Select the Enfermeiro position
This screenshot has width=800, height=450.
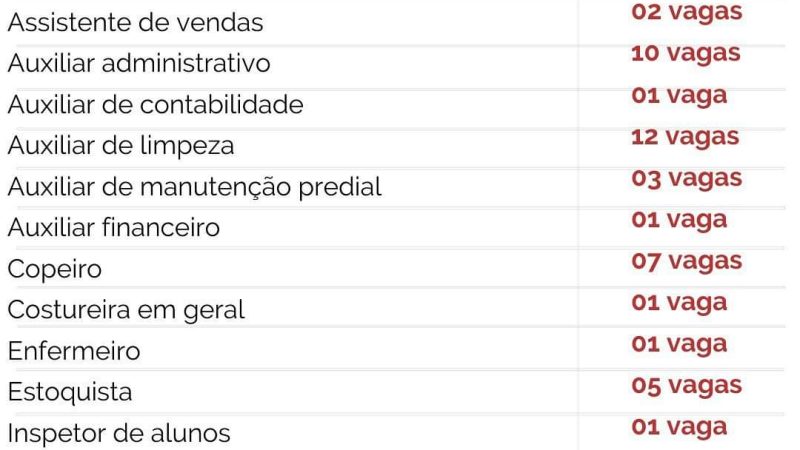coord(75,352)
